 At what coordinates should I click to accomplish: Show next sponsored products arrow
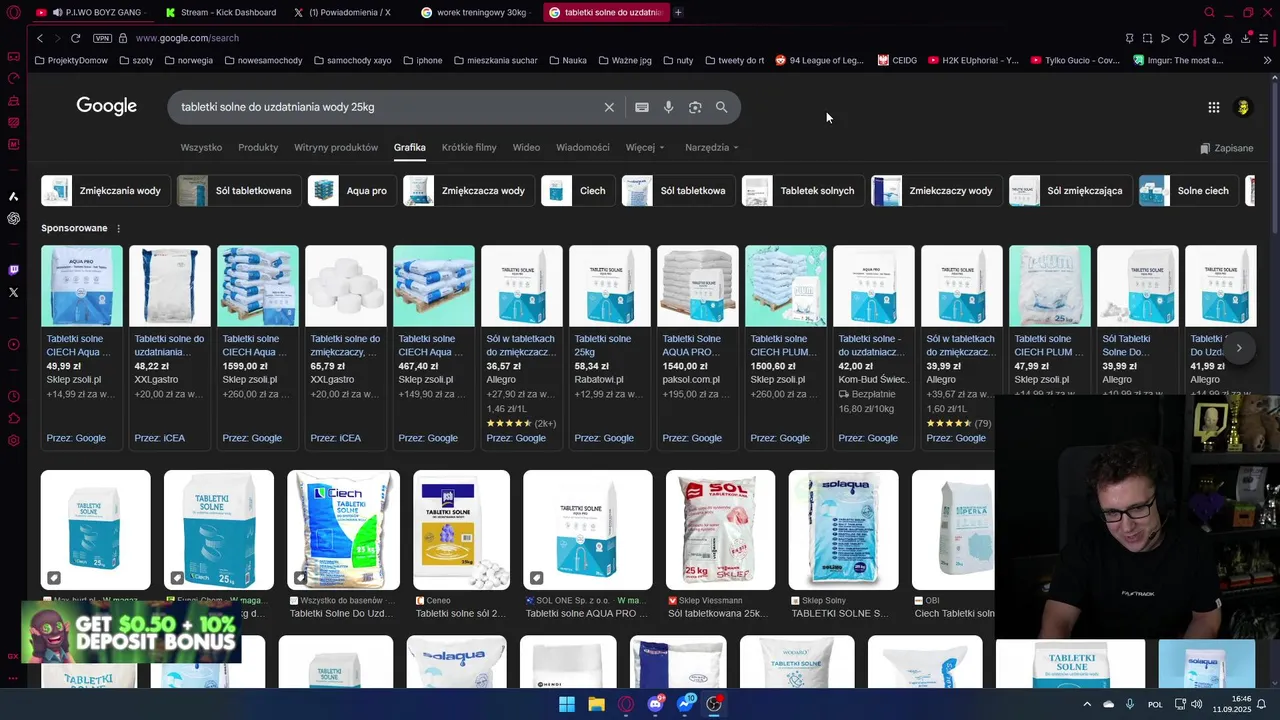pyautogui.click(x=1239, y=348)
